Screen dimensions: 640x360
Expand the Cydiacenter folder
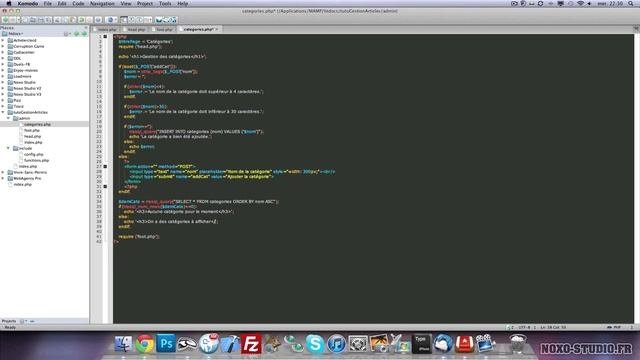3,52
